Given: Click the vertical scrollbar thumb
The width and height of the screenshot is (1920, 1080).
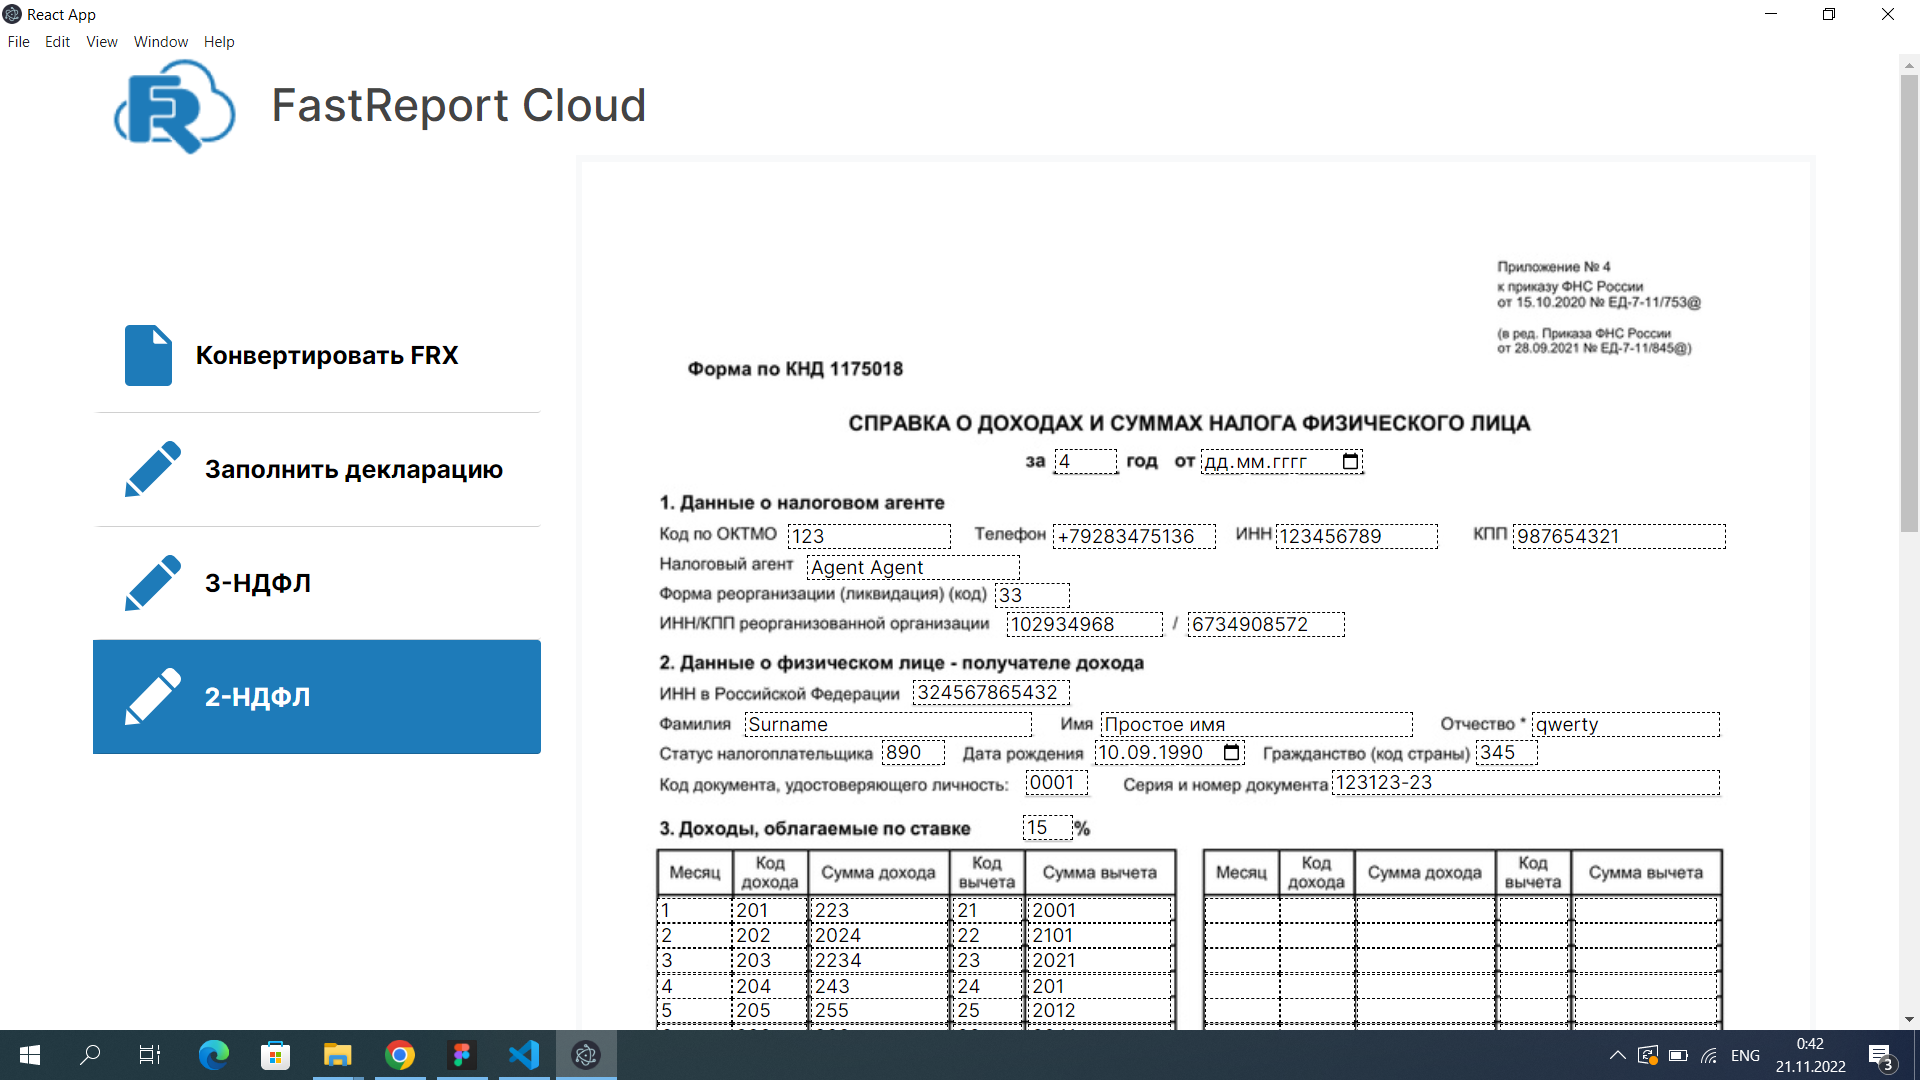Looking at the screenshot, I should click(x=1908, y=300).
